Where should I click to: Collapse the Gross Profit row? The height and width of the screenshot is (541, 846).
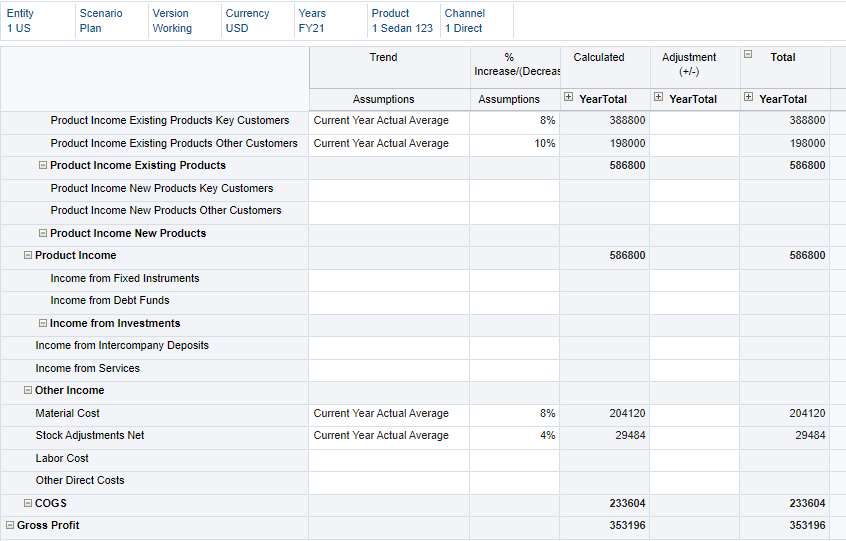pos(10,525)
